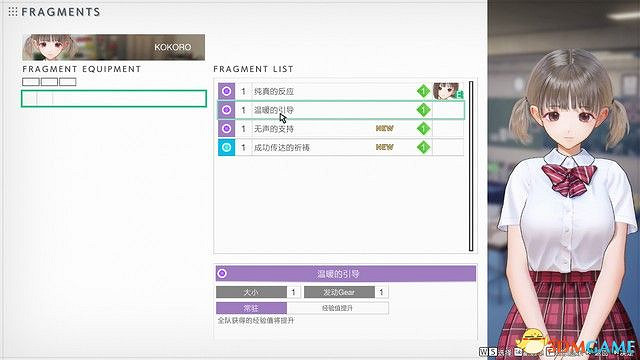Click the fragment list vertical scrollbar
Screen dimensions: 640x360
click(x=471, y=166)
